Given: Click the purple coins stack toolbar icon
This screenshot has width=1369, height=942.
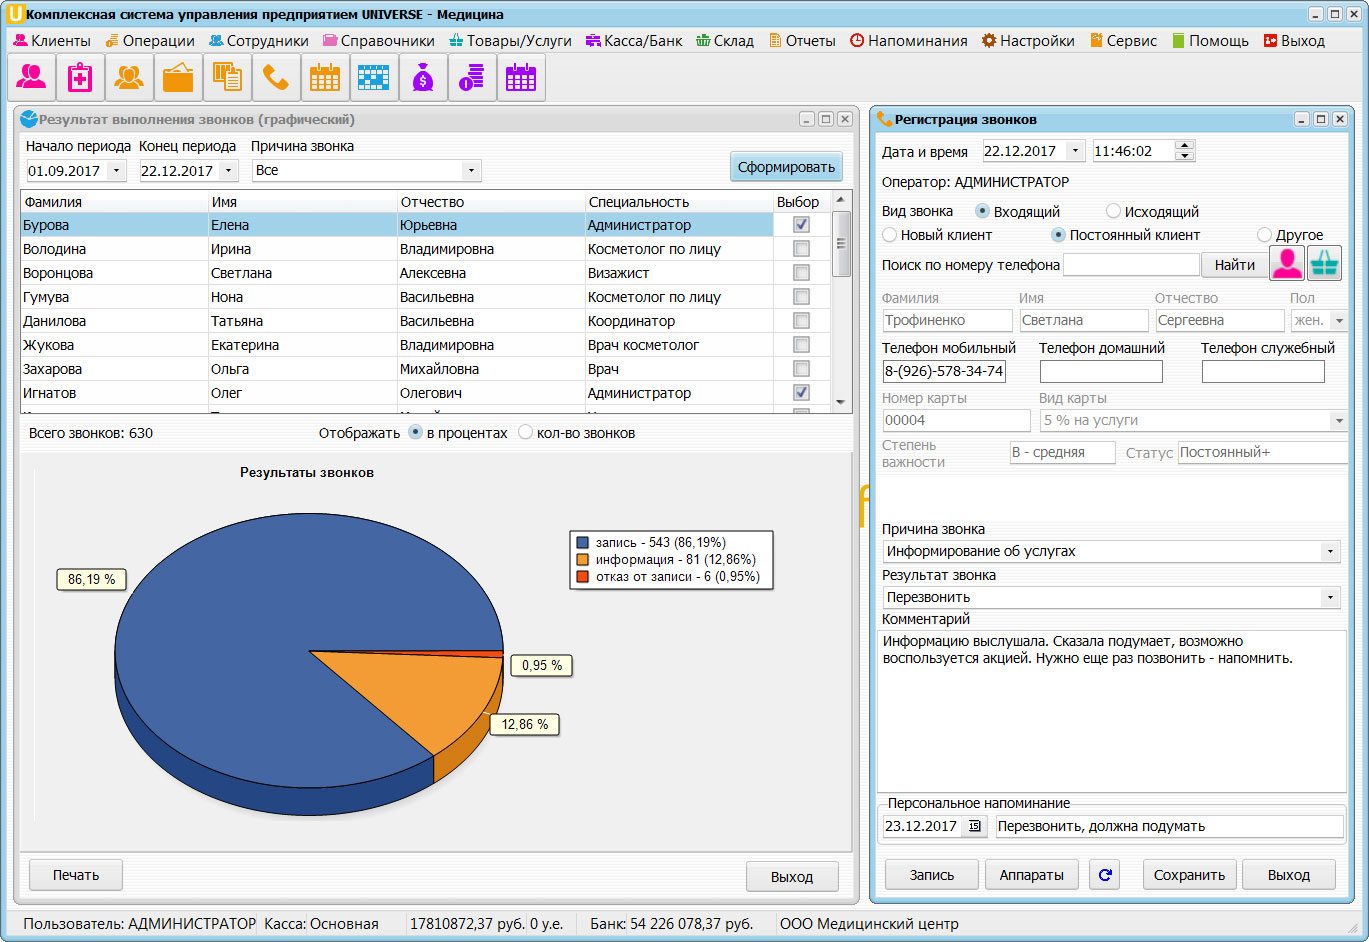Looking at the screenshot, I should (x=472, y=77).
